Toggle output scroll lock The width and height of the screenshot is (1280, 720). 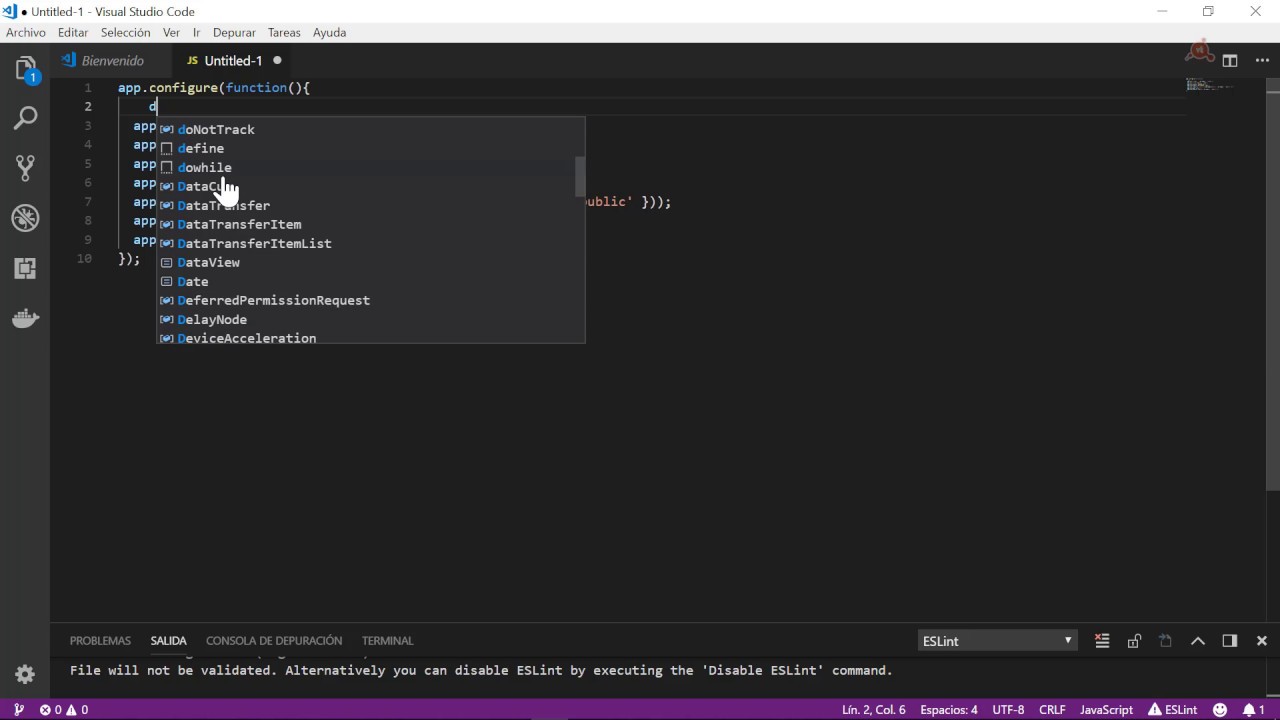1134,641
